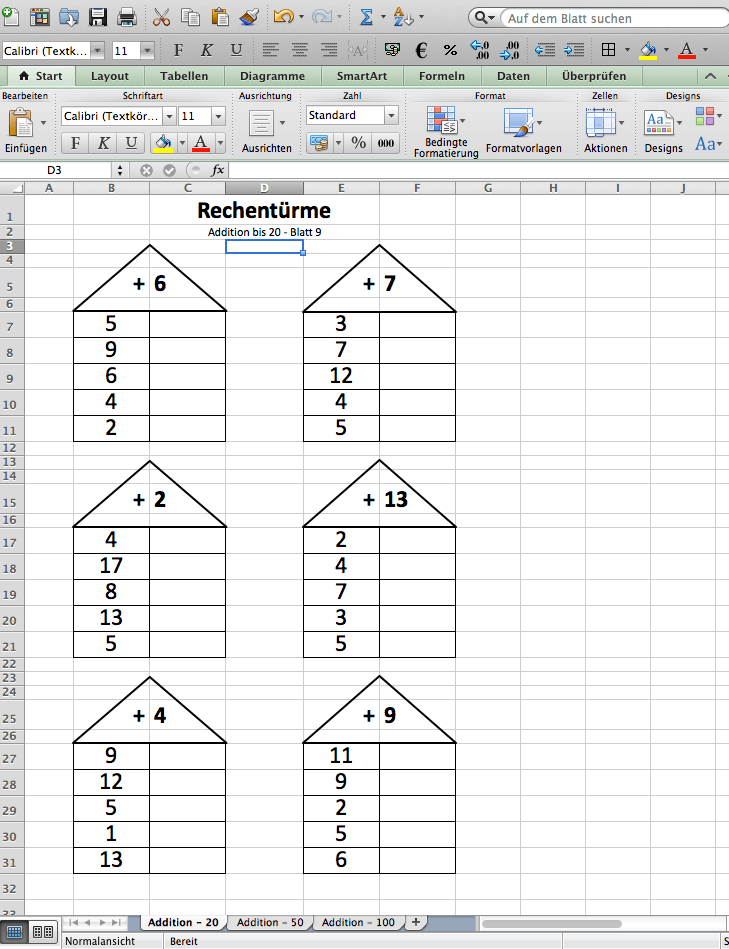Image resolution: width=729 pixels, height=949 pixels.
Task: Click the Ausrichten button
Action: (266, 131)
